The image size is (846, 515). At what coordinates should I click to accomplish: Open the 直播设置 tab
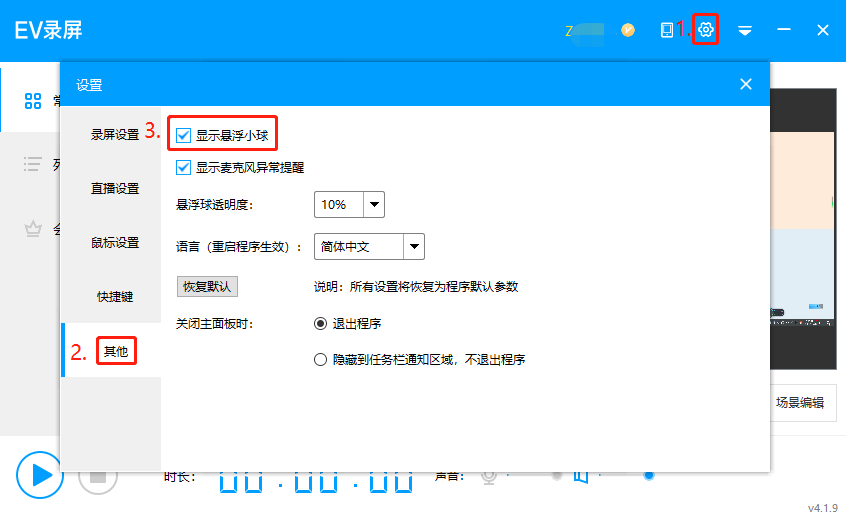pyautogui.click(x=115, y=189)
